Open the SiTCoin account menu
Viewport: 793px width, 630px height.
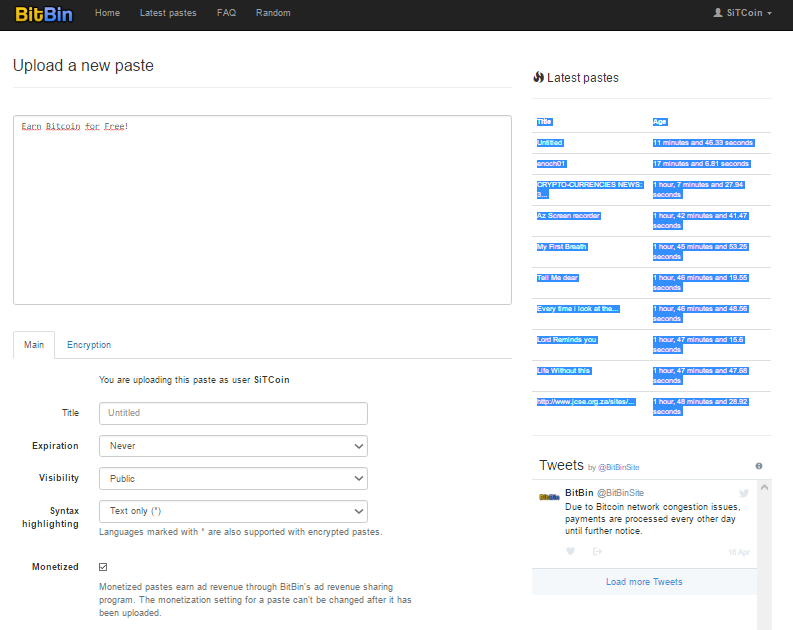pos(742,13)
